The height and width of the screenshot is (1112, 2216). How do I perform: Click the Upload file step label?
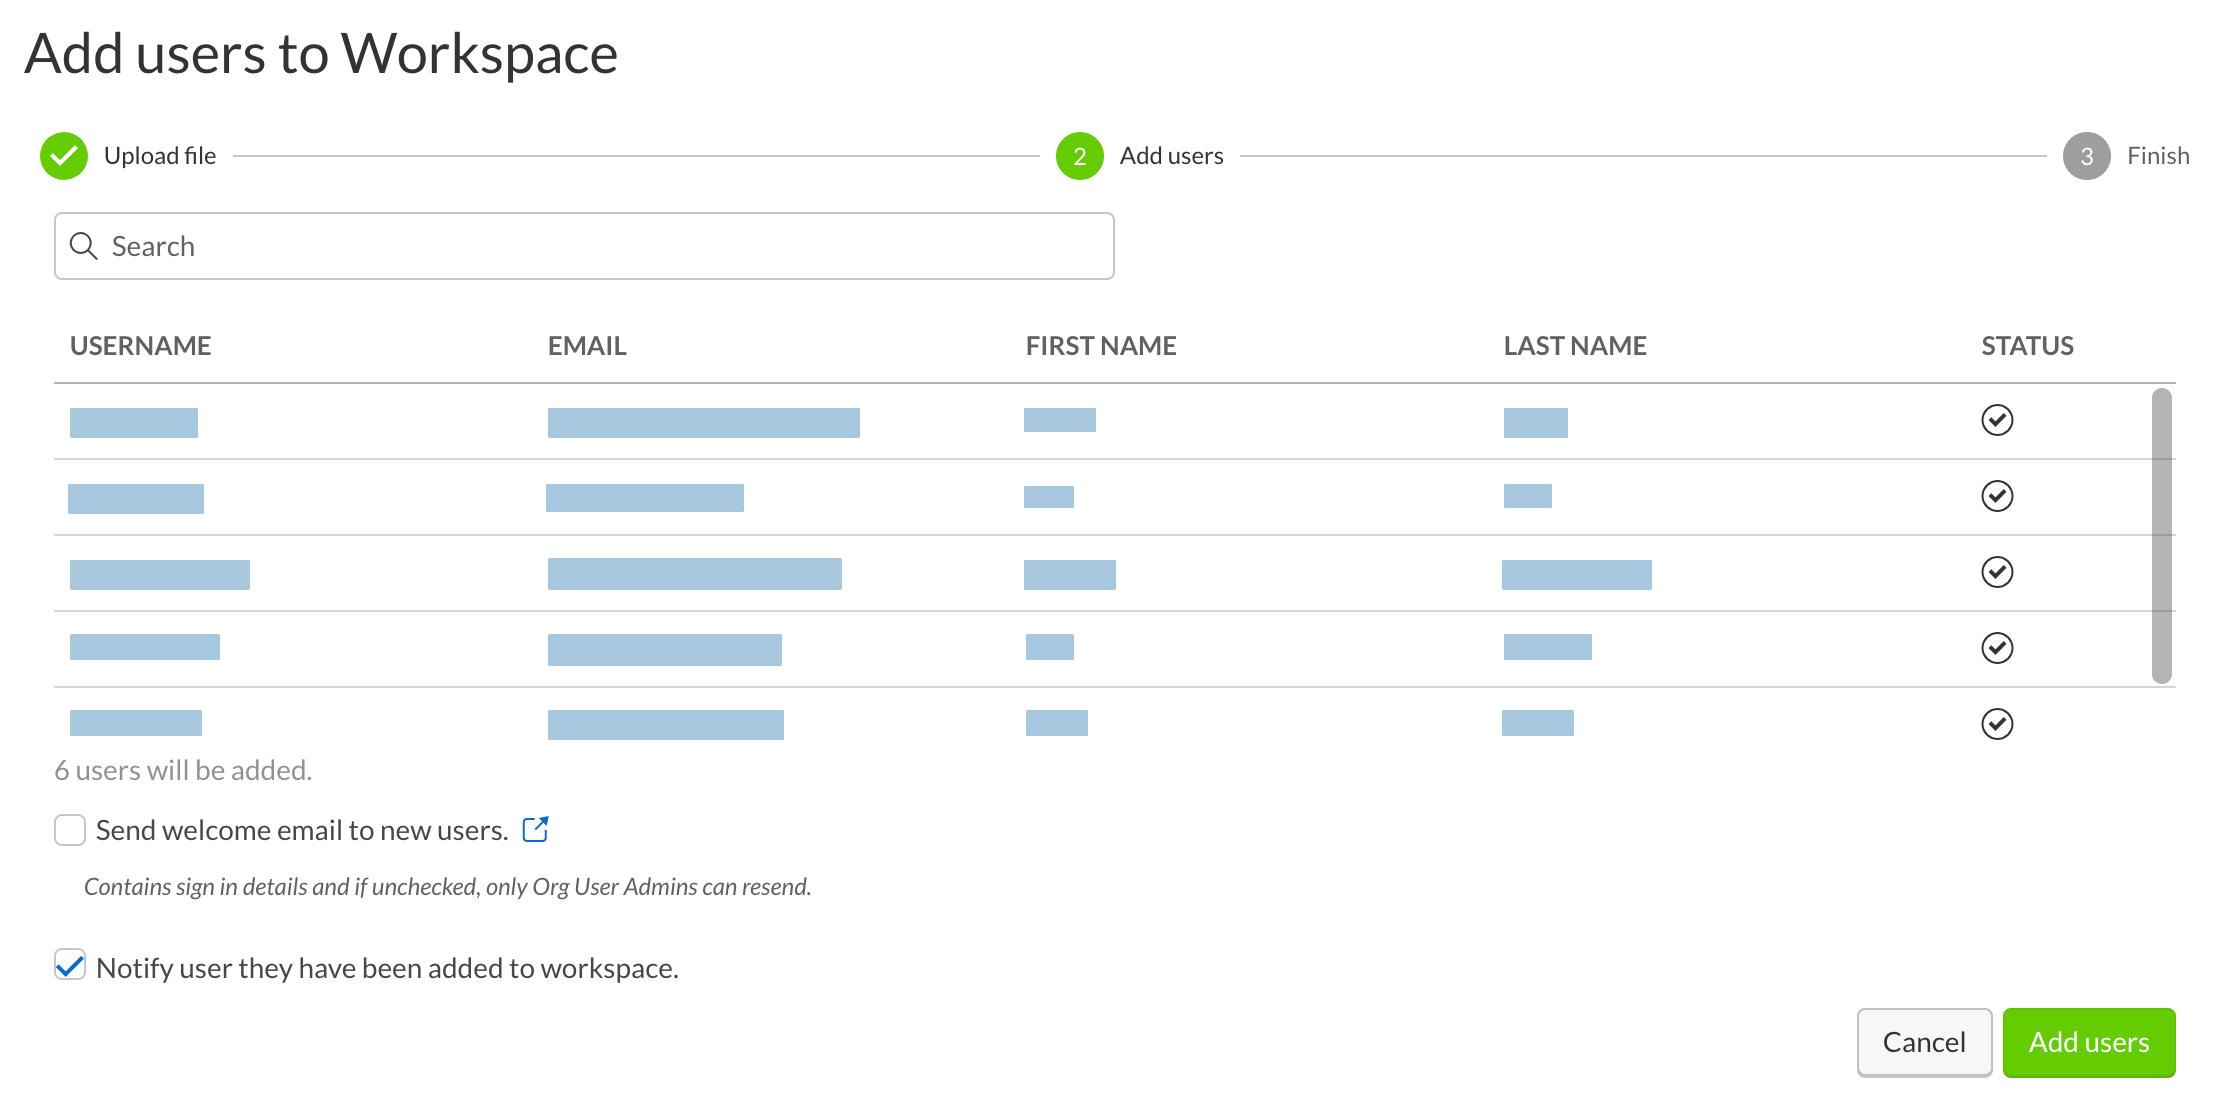click(x=160, y=155)
